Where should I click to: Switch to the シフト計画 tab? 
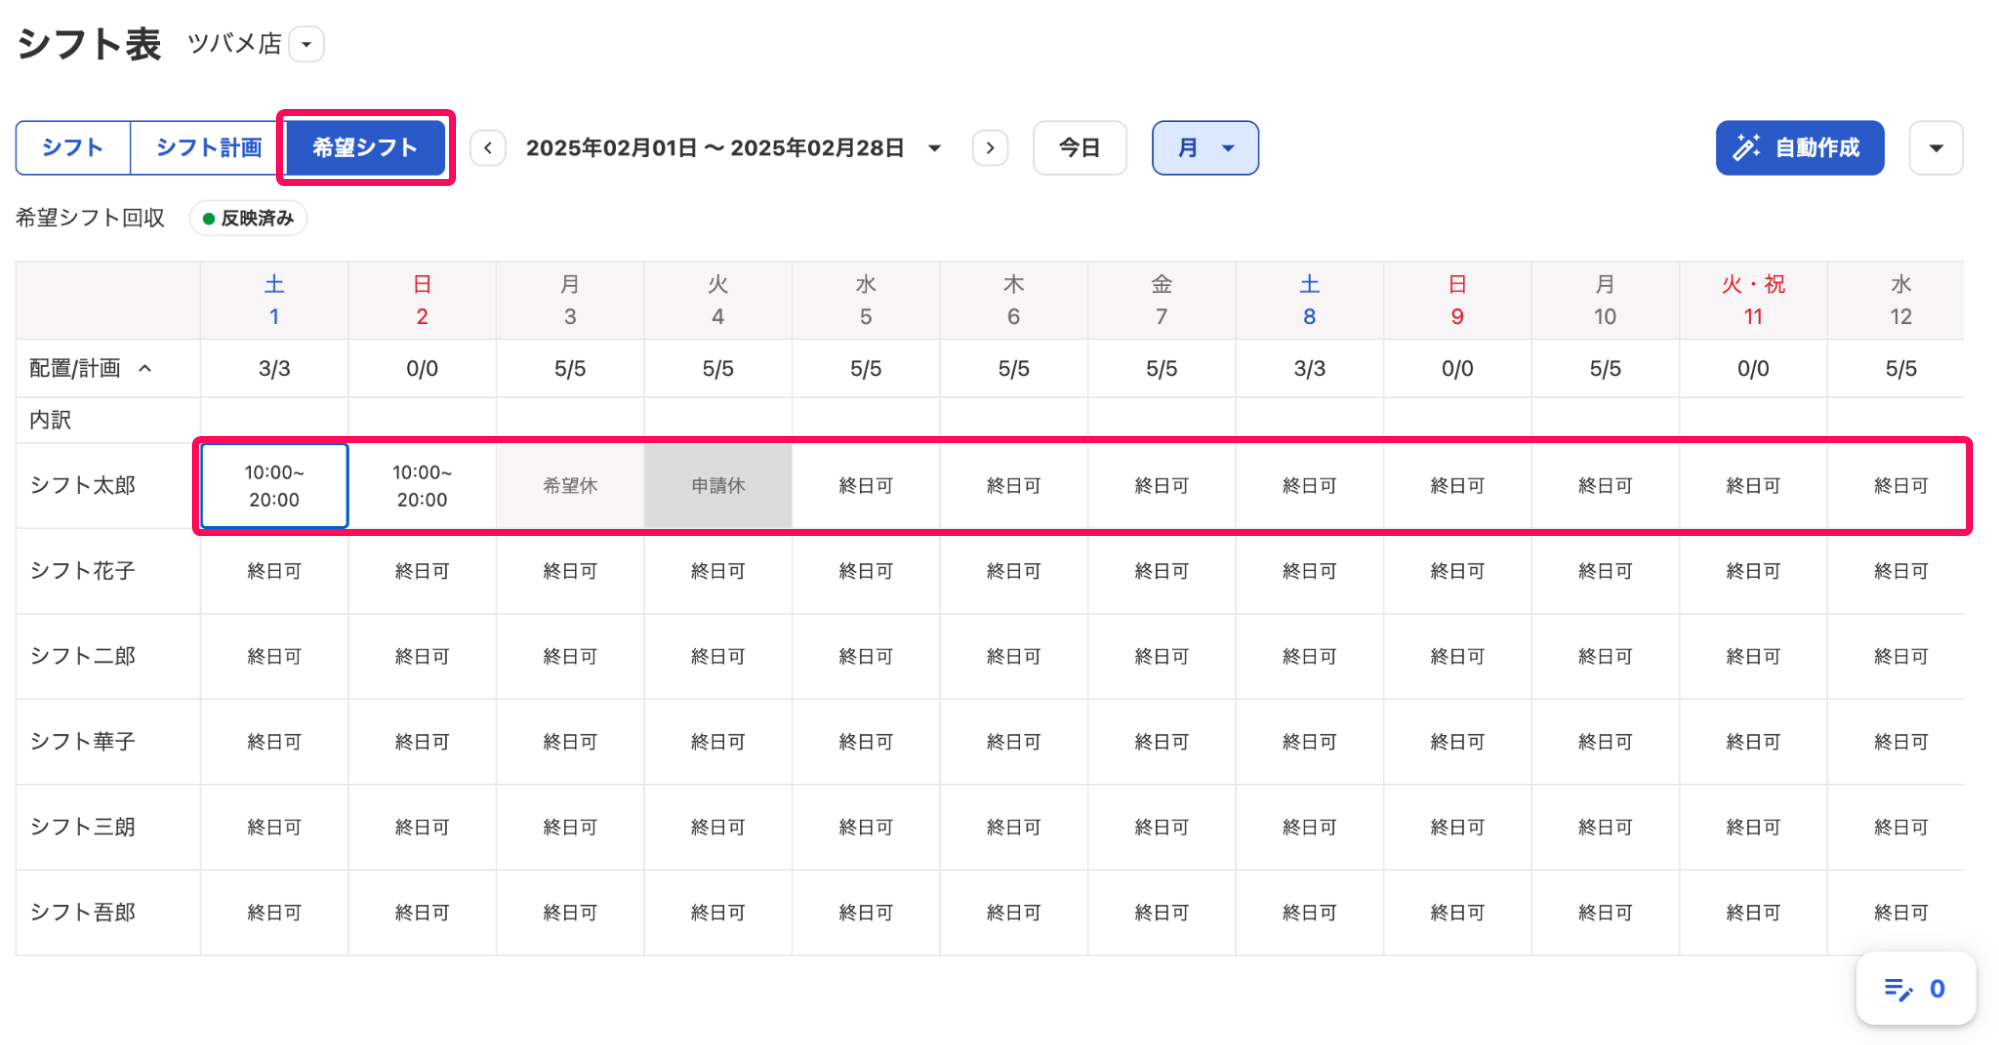[208, 148]
